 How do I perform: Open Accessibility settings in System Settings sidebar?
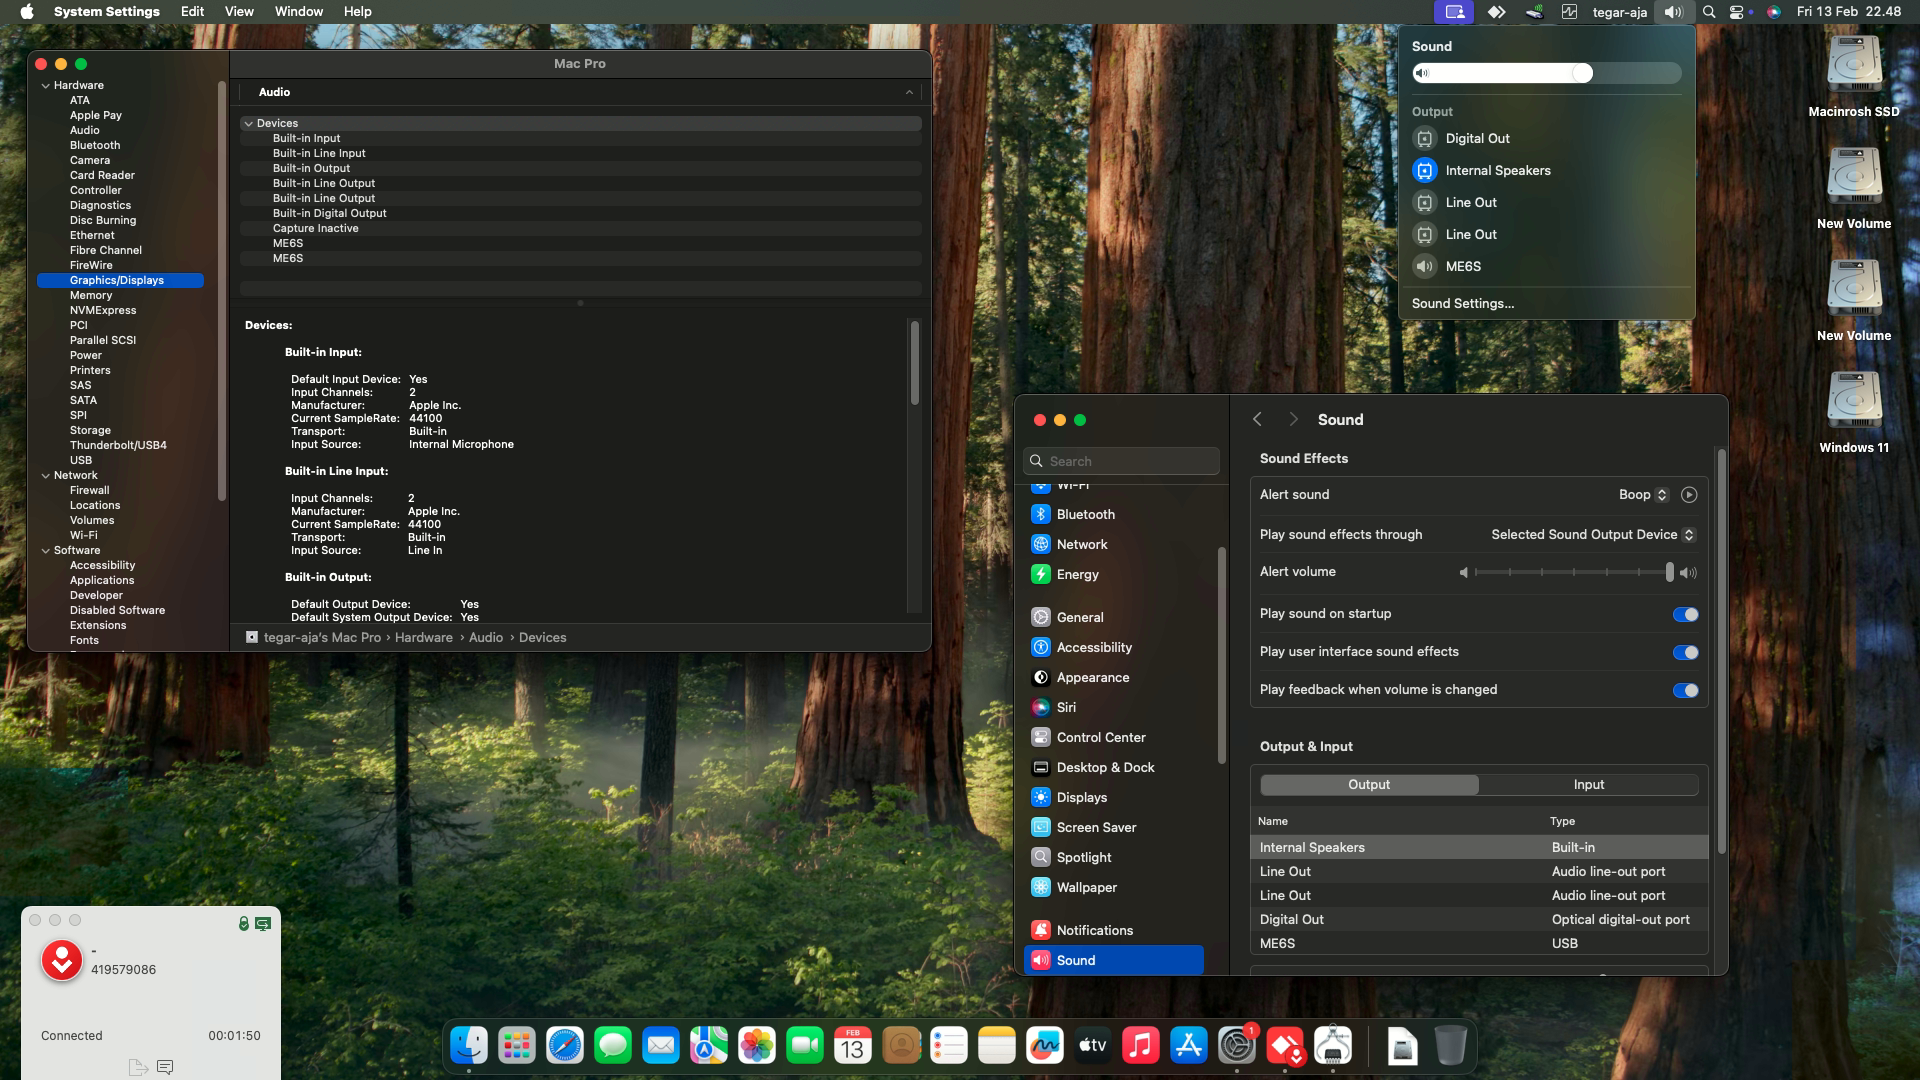click(x=1114, y=647)
